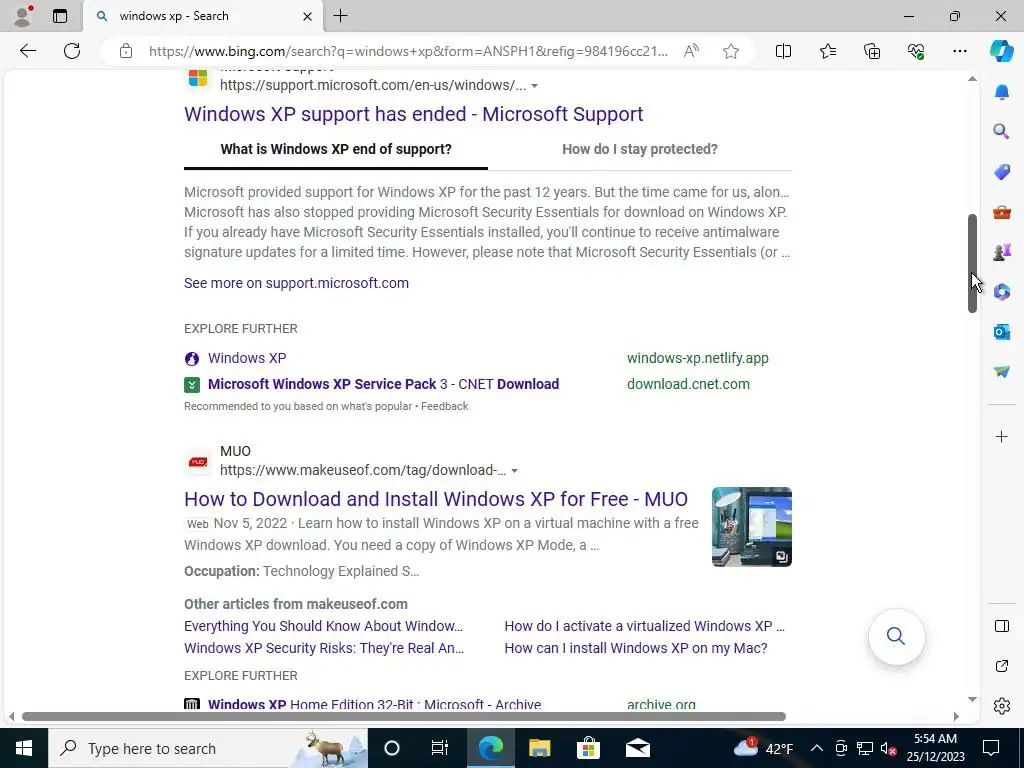Open weather widget showing 42°F
The height and width of the screenshot is (768, 1024).
(x=762, y=748)
